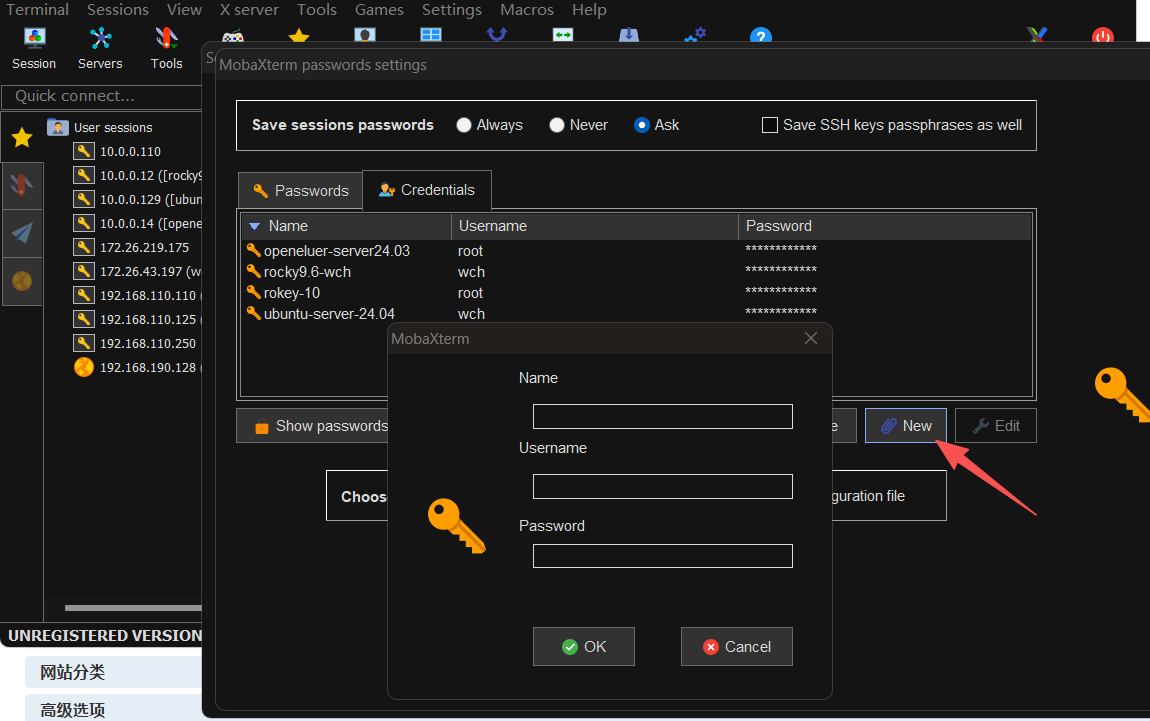1150x721 pixels.
Task: Select session 10.0.0.129 in the tree
Action: [138, 200]
